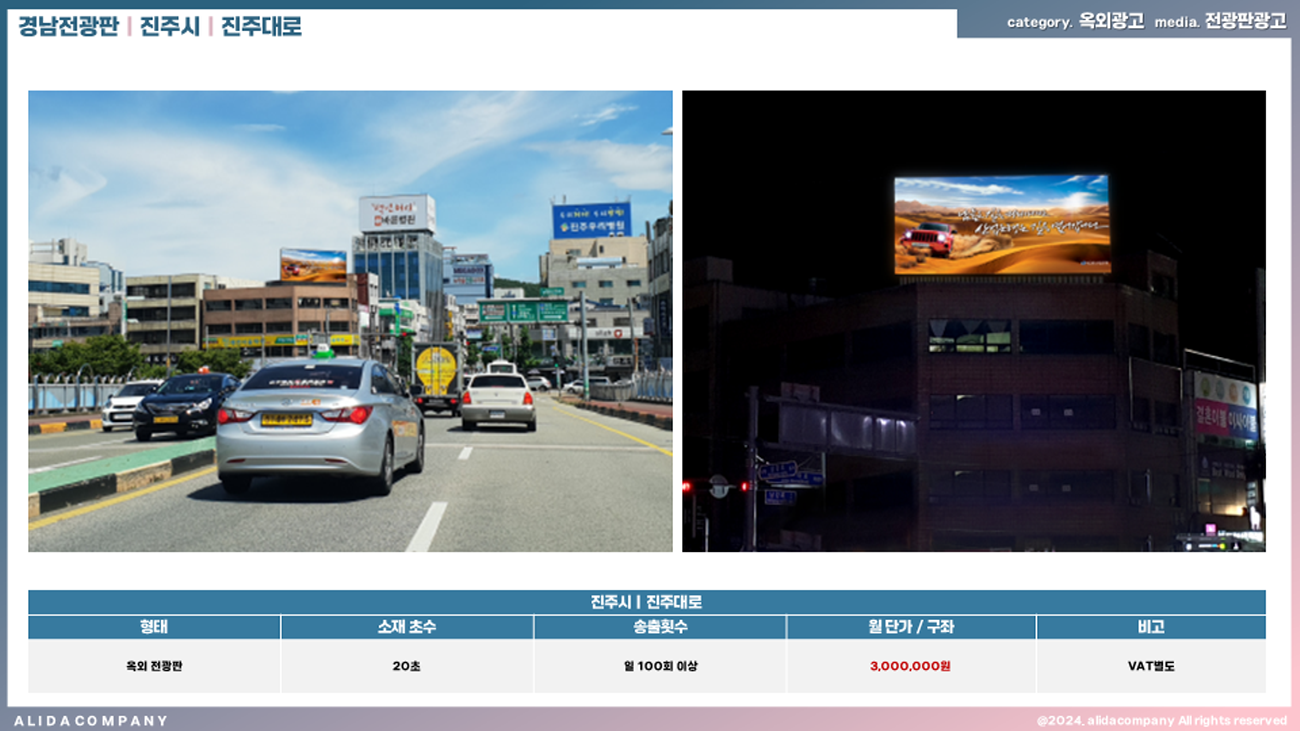Click the 20초 duration cell

click(407, 666)
